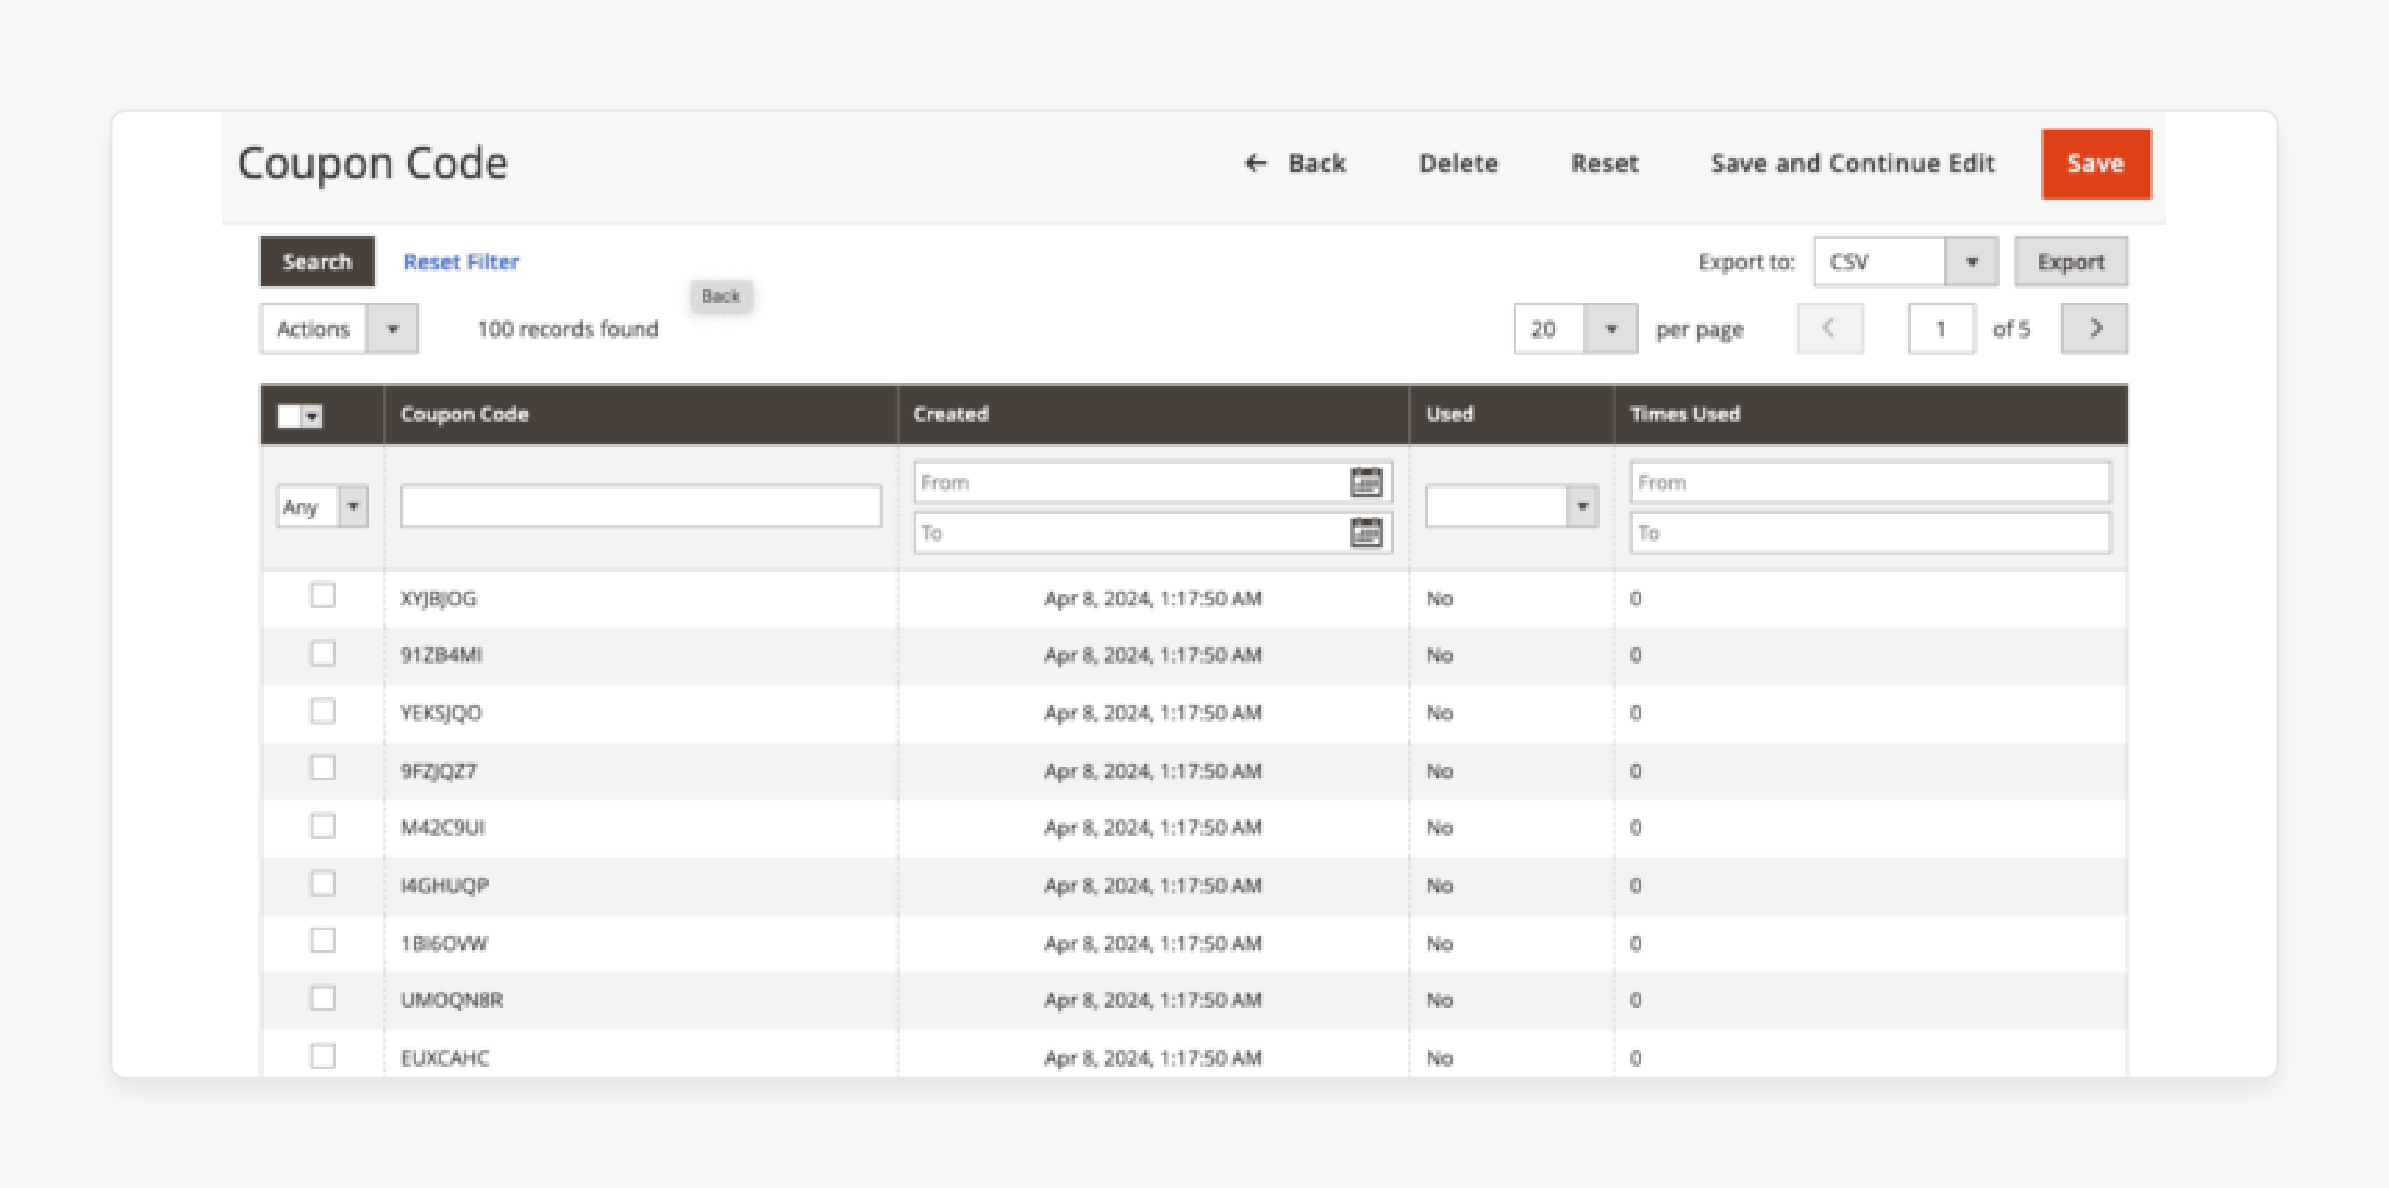Open the header select-all dropdown
This screenshot has height=1188, width=2389.
click(300, 416)
